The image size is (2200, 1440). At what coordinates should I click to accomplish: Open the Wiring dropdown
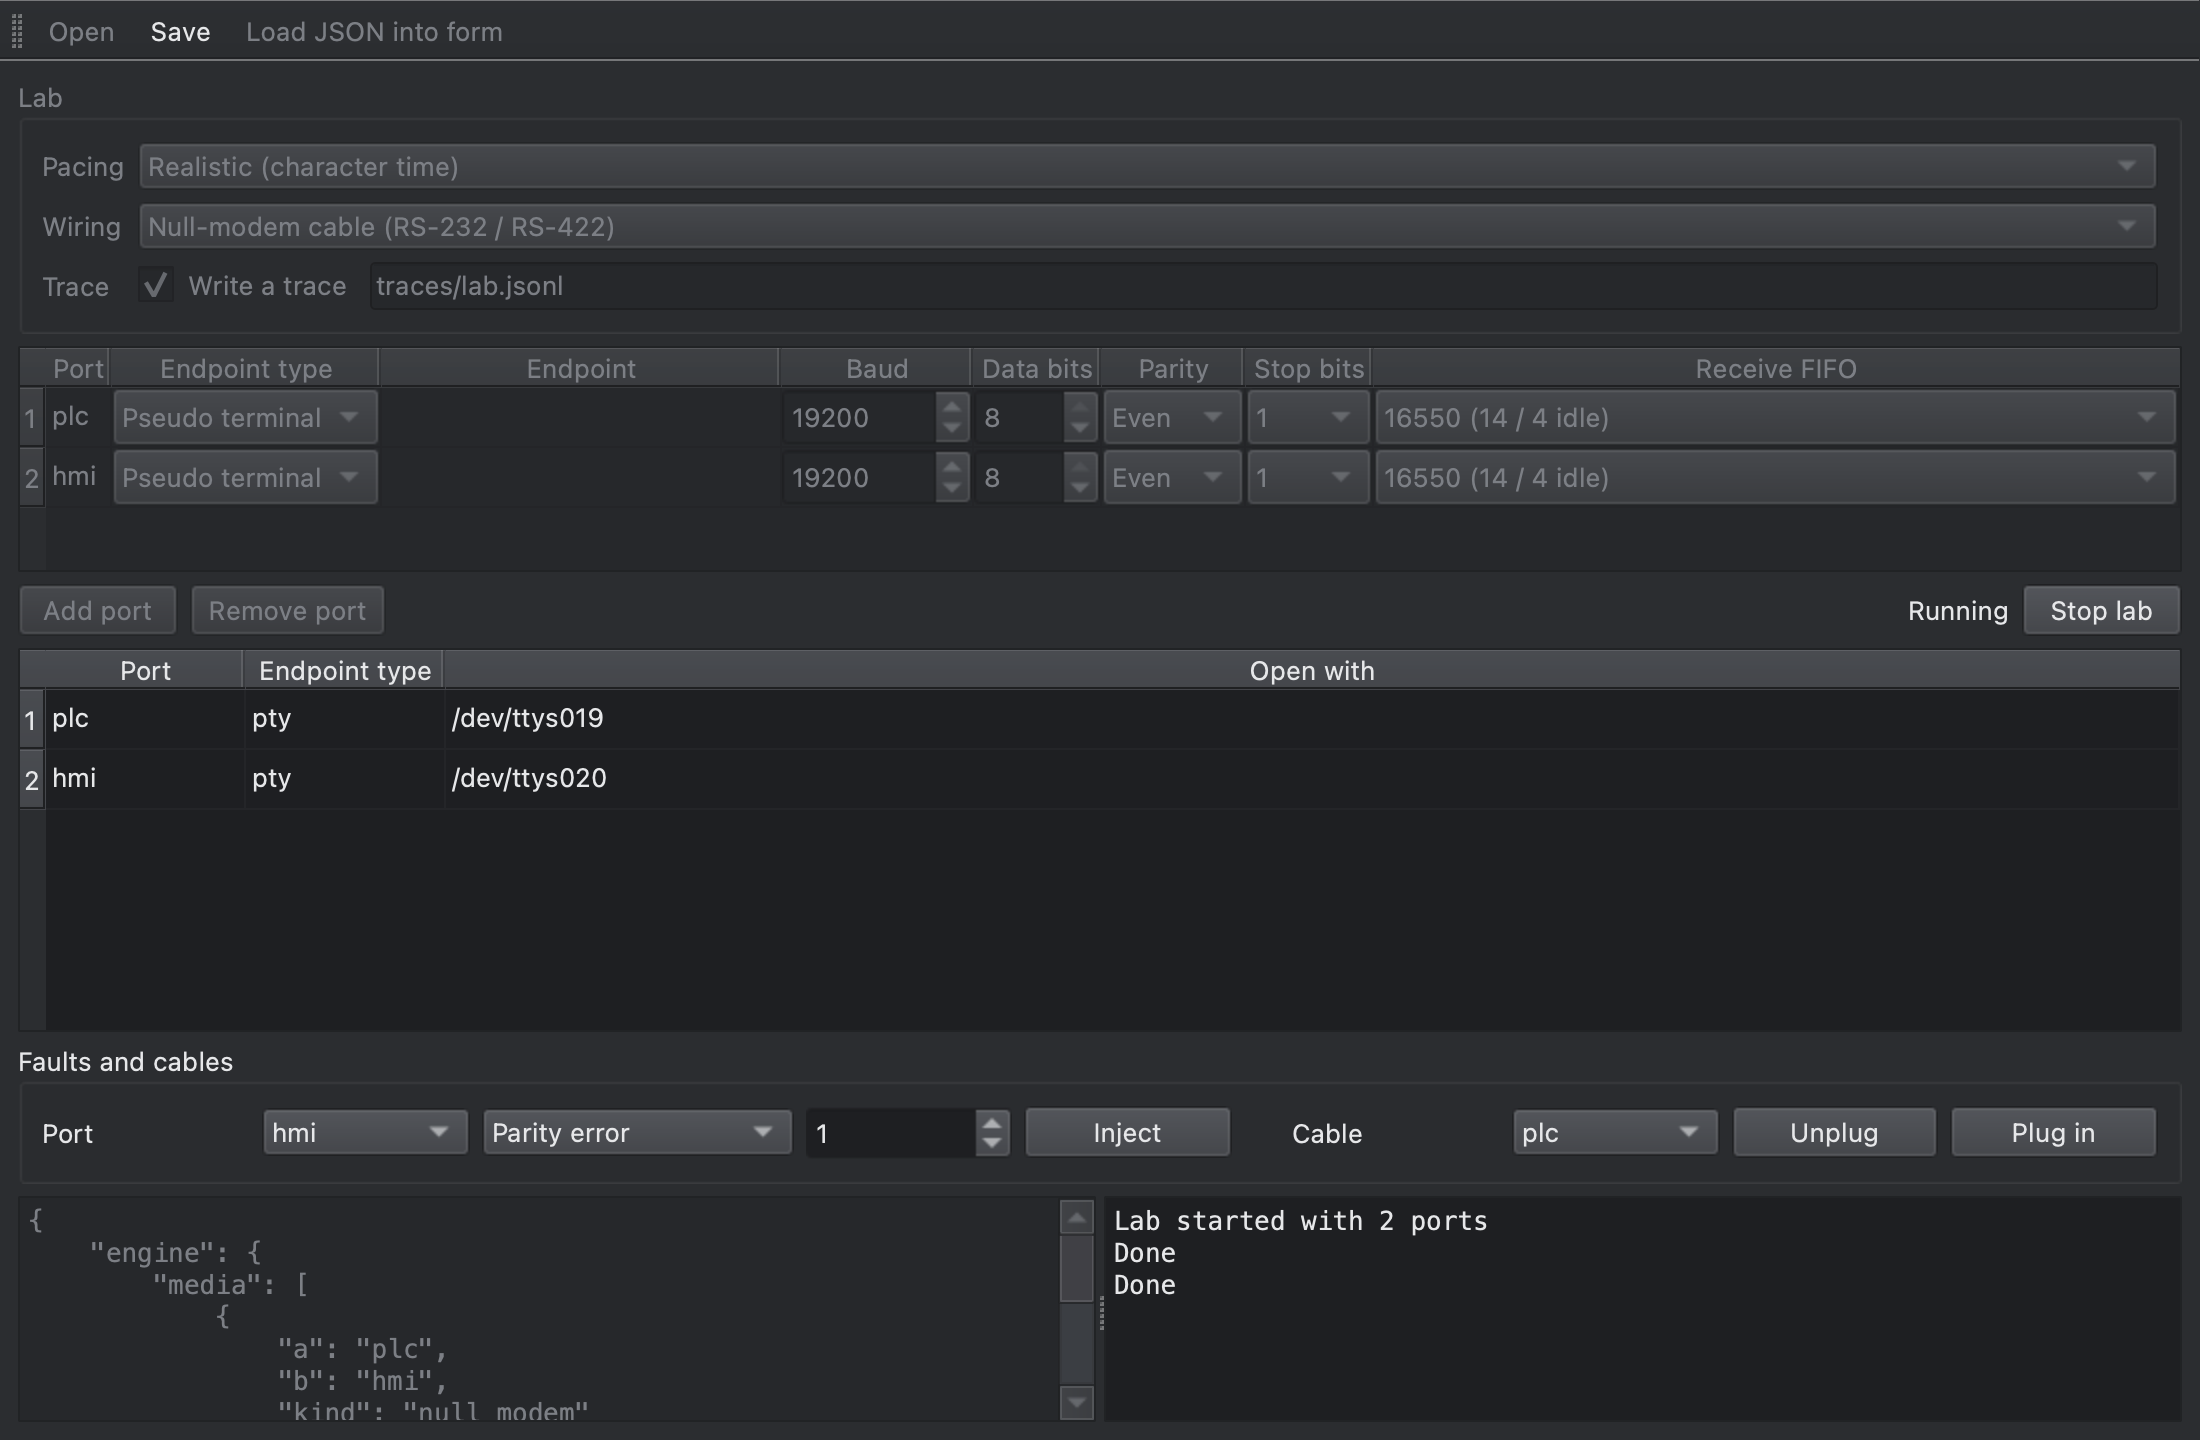tap(1147, 226)
